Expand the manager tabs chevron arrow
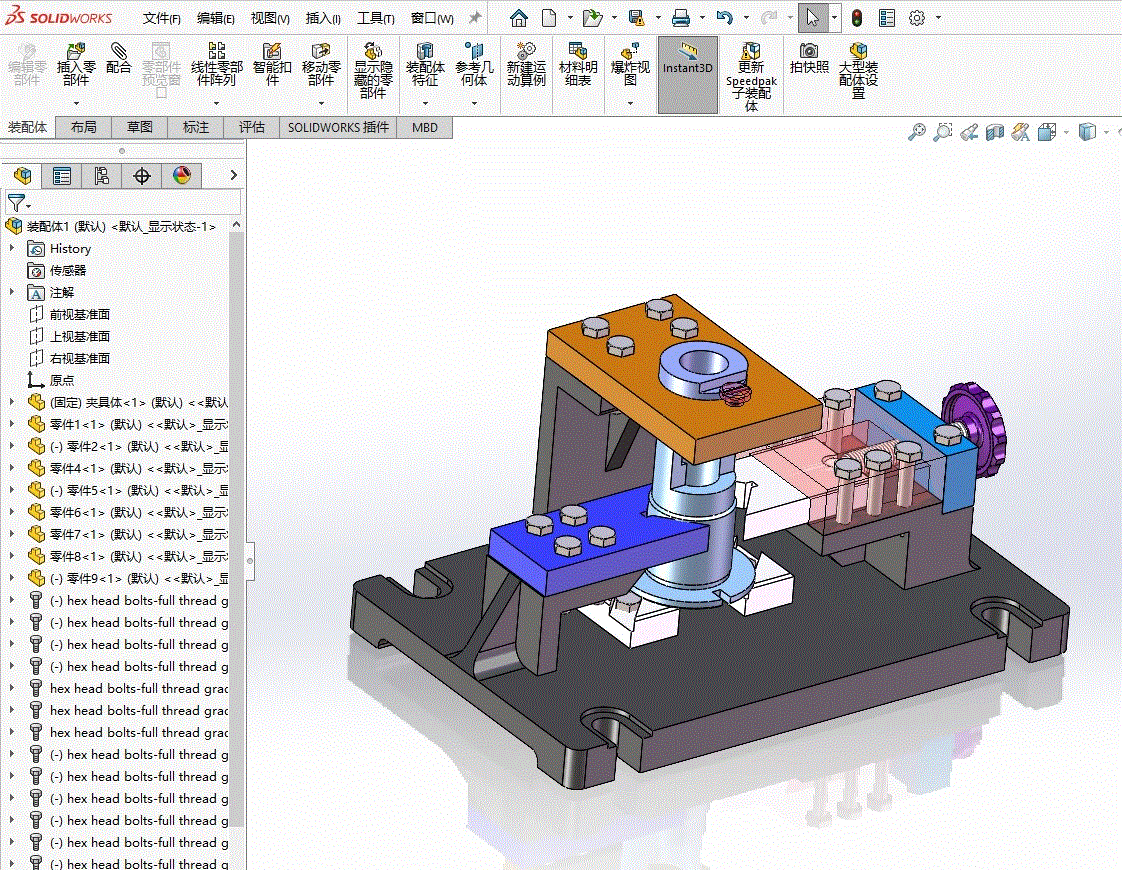Screen dimensions: 1122x870 (x=233, y=175)
